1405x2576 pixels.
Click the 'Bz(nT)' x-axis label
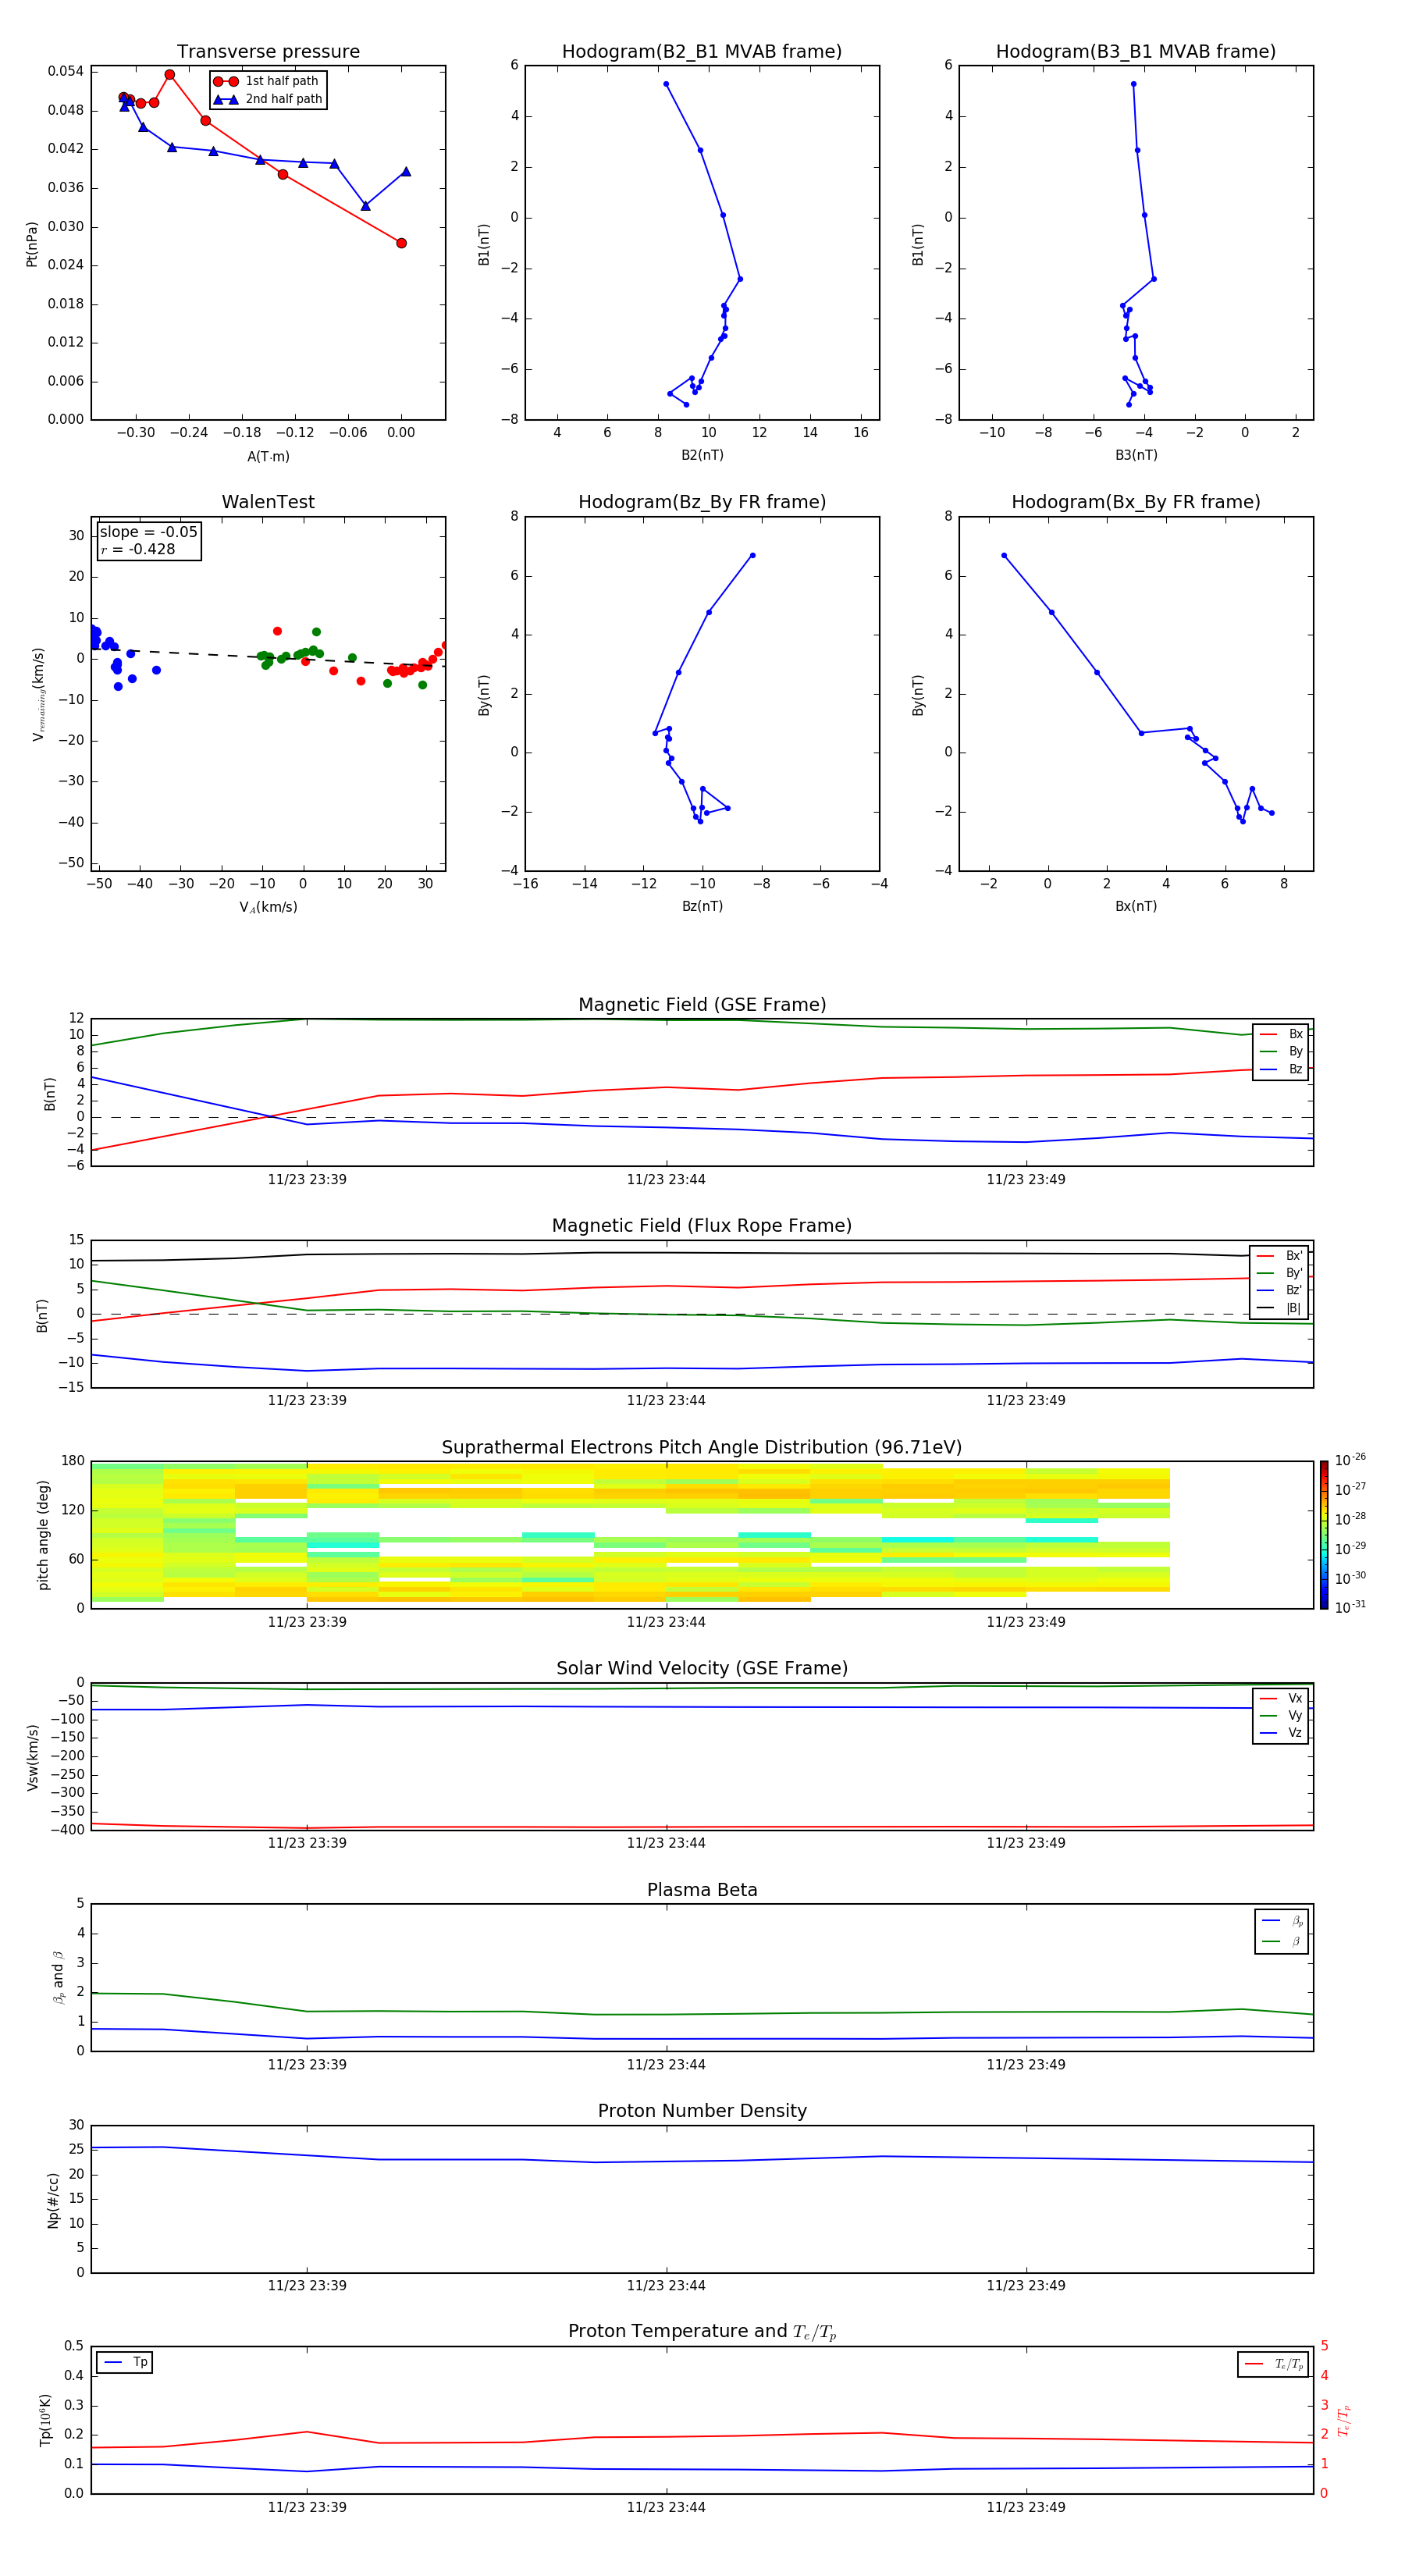pyautogui.click(x=702, y=906)
